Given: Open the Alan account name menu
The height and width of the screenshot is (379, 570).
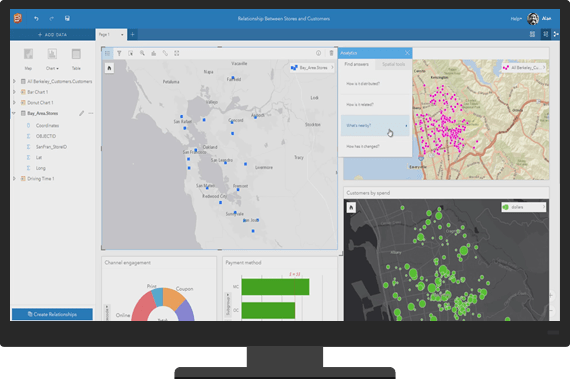Looking at the screenshot, I should pyautogui.click(x=546, y=19).
